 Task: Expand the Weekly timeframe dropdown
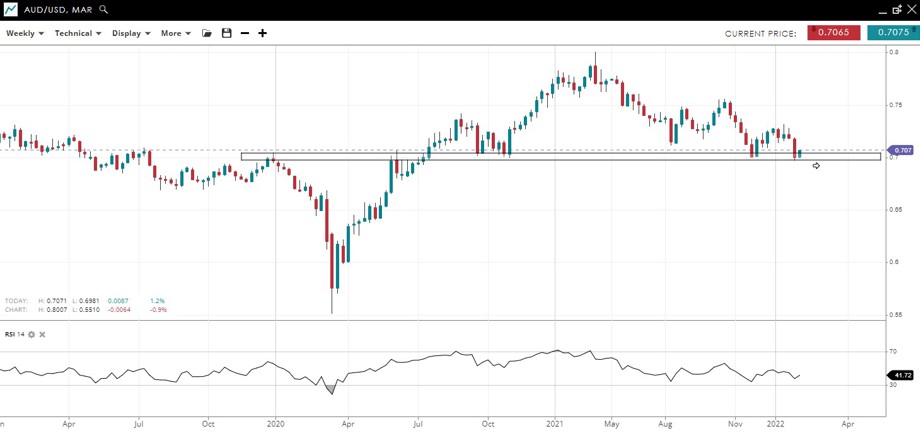pyautogui.click(x=24, y=33)
